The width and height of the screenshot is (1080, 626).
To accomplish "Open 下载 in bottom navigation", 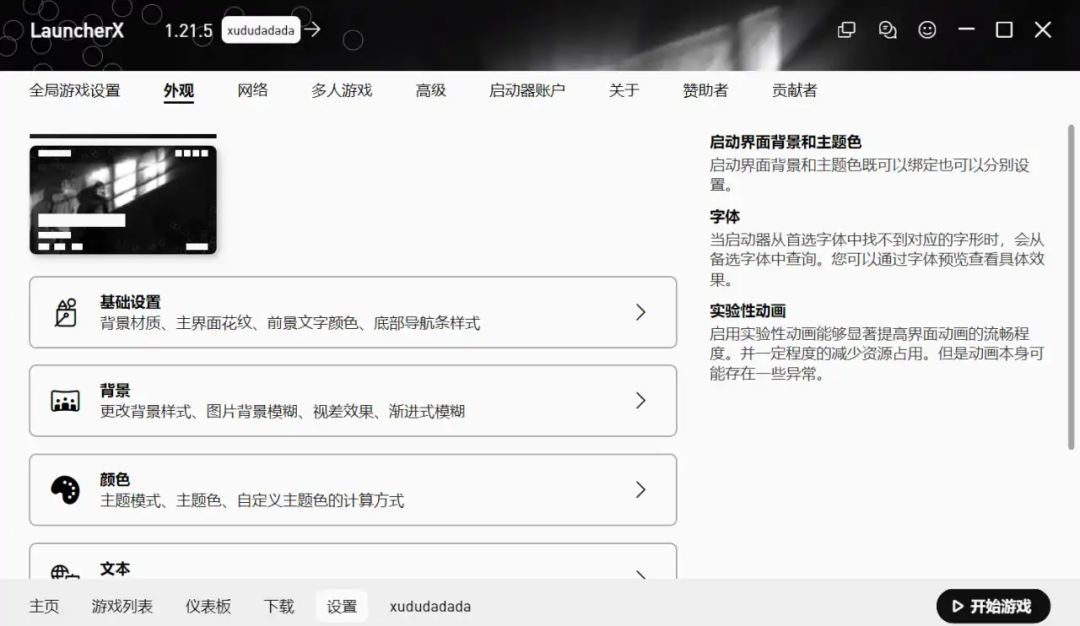I will coord(279,606).
